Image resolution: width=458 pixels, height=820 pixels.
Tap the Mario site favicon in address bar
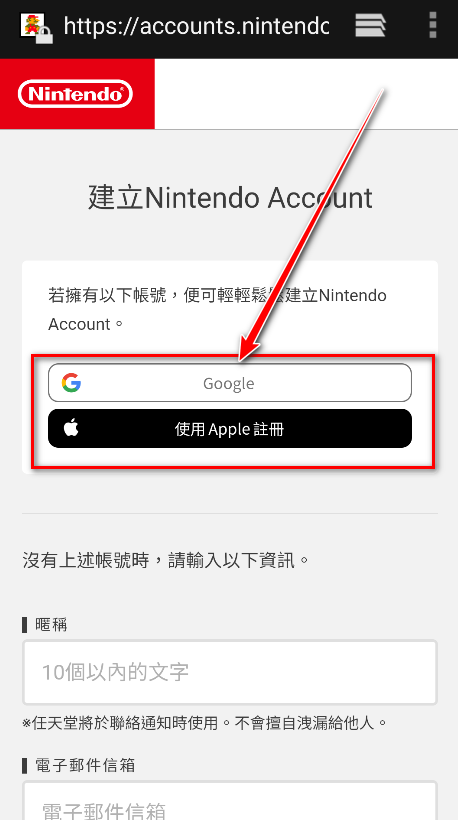[32, 24]
